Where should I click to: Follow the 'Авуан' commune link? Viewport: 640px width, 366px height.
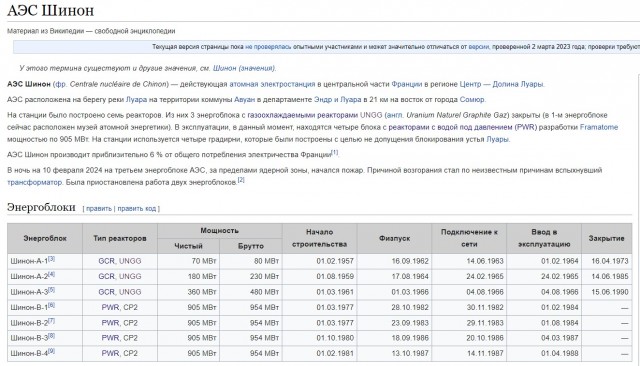tap(244, 100)
